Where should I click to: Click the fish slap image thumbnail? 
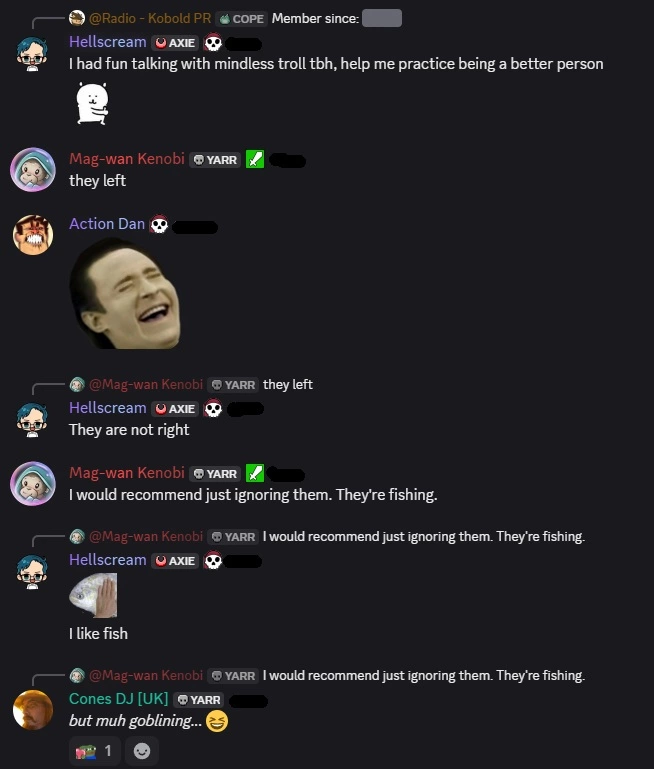[x=93, y=595]
